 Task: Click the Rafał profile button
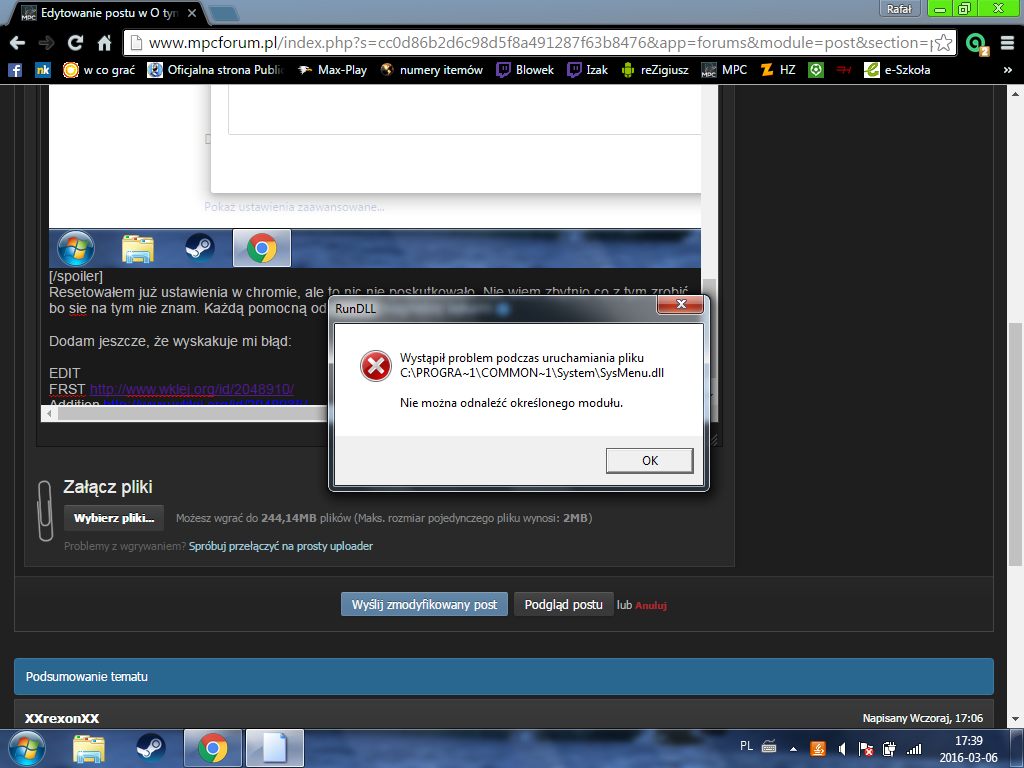click(x=899, y=8)
